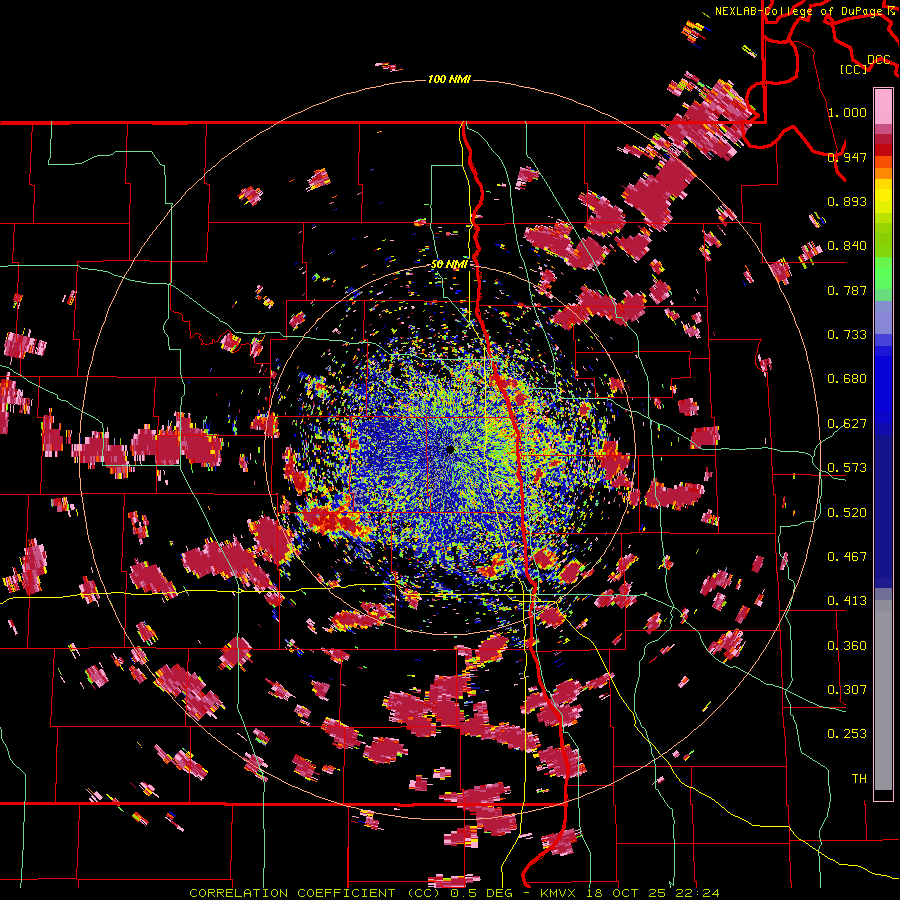Pick the yellow band of the color scale
900x900 pixels.
[x=883, y=197]
